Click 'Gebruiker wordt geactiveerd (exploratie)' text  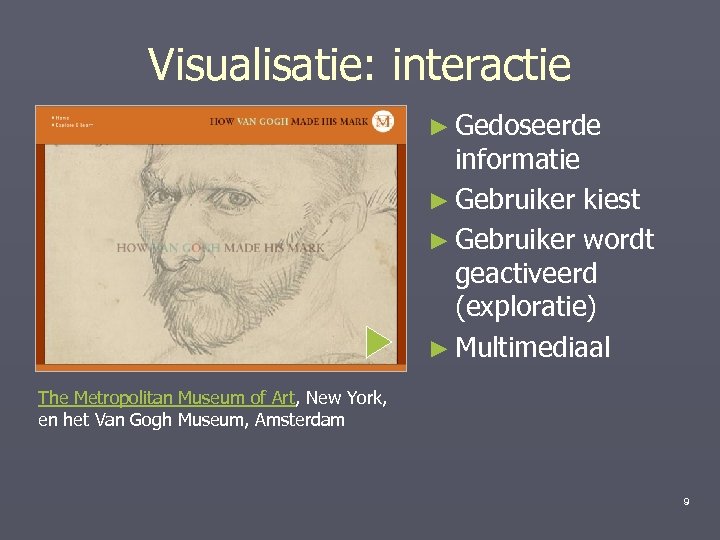554,274
